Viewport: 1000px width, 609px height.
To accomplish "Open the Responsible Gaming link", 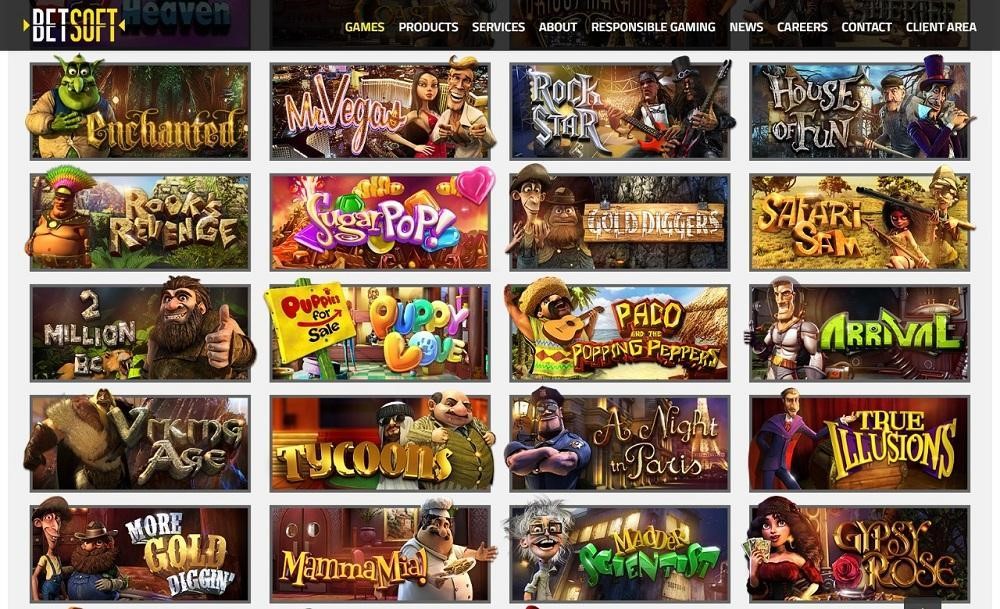I will click(653, 27).
